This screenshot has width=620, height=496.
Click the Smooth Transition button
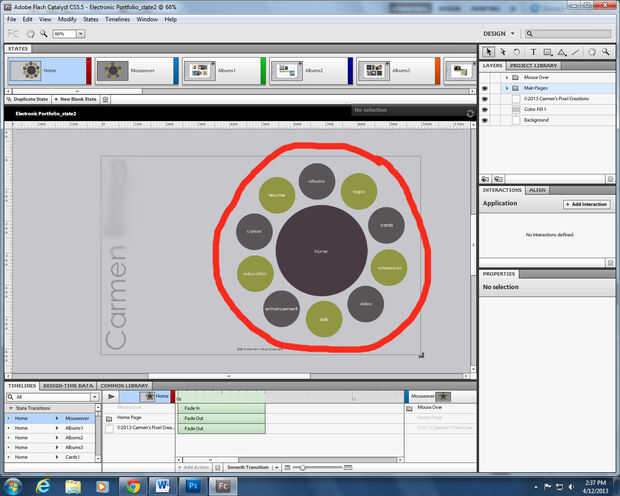point(248,468)
